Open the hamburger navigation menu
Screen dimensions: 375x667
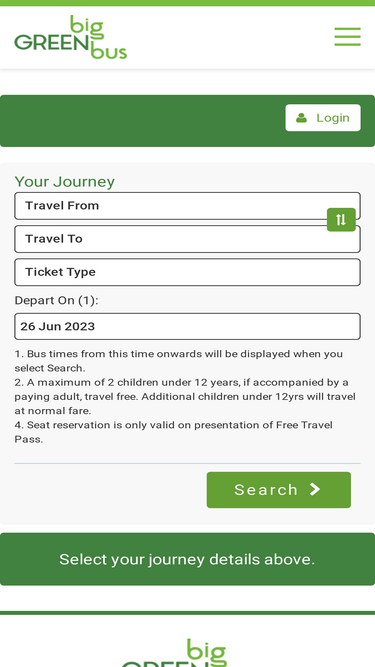coord(347,37)
